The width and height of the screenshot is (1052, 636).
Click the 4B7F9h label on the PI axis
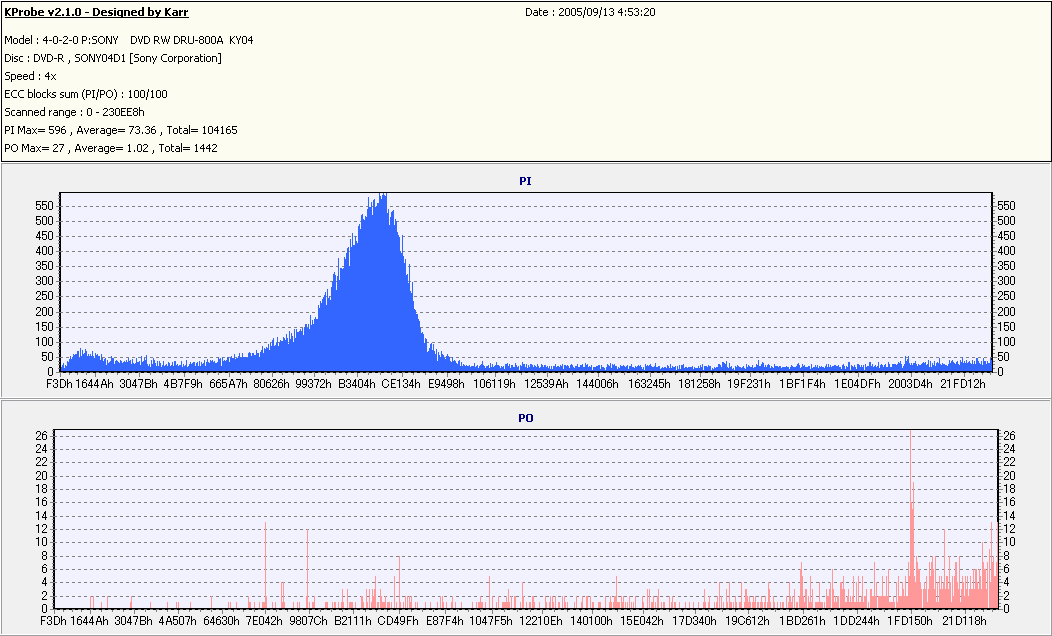click(182, 384)
